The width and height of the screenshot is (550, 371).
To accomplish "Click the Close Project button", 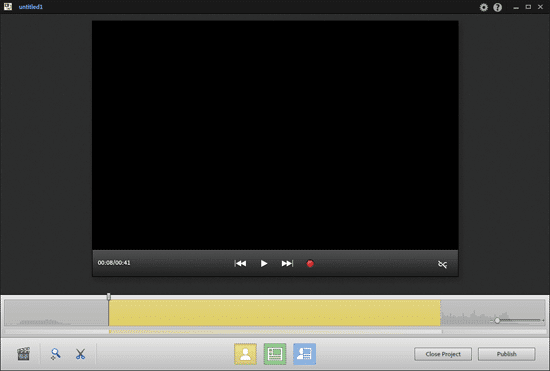I will pyautogui.click(x=443, y=354).
